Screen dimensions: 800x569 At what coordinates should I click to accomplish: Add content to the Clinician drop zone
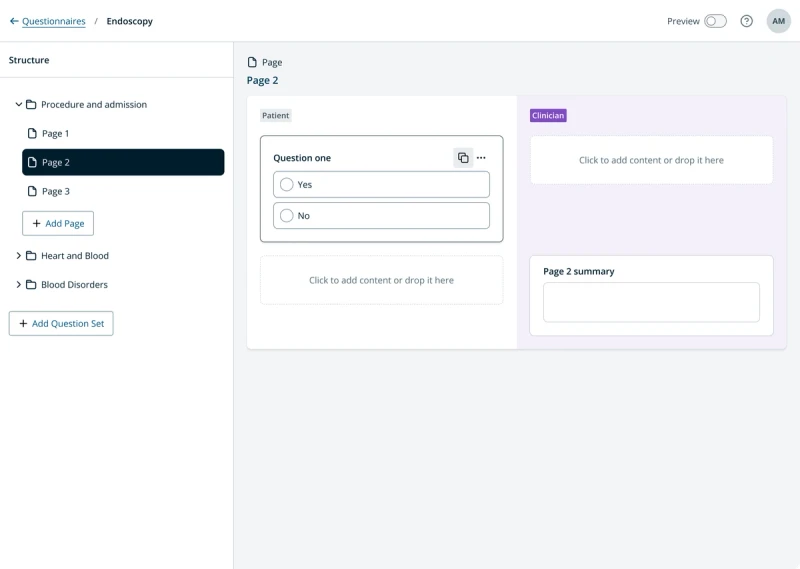pos(651,160)
